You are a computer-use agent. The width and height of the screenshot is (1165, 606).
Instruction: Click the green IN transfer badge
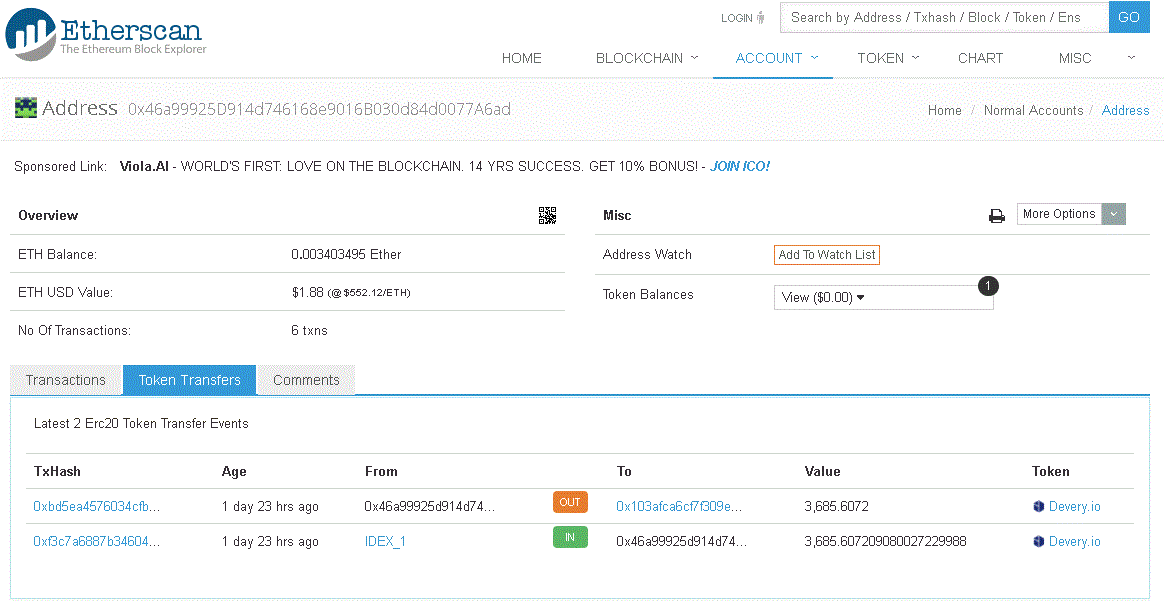[570, 537]
